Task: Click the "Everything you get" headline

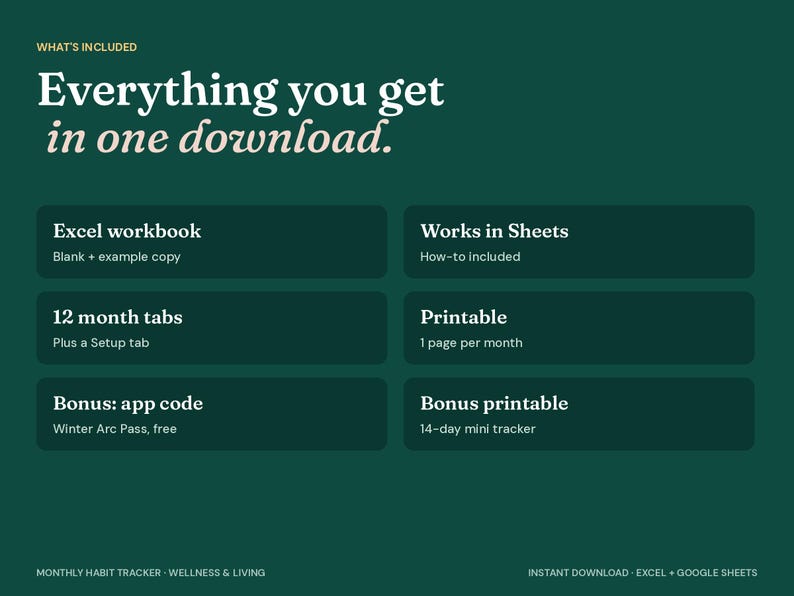Action: (241, 92)
